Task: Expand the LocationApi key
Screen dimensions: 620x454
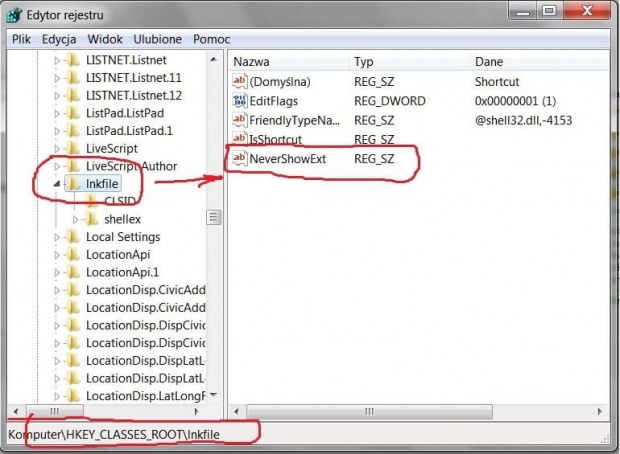Action: click(x=57, y=255)
